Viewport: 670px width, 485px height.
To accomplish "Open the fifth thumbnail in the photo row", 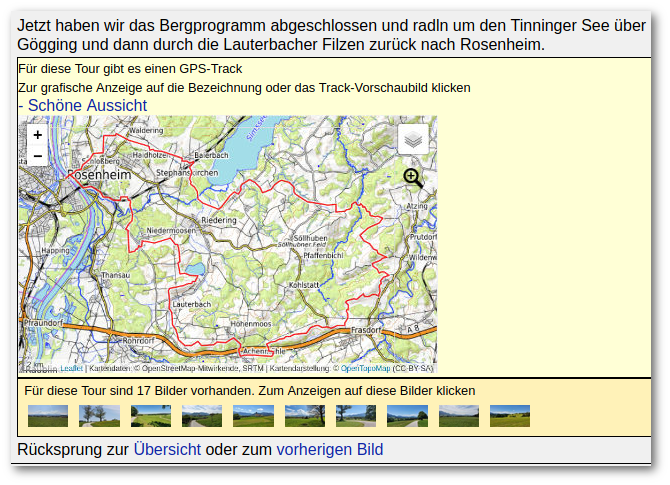I will click(x=253, y=416).
